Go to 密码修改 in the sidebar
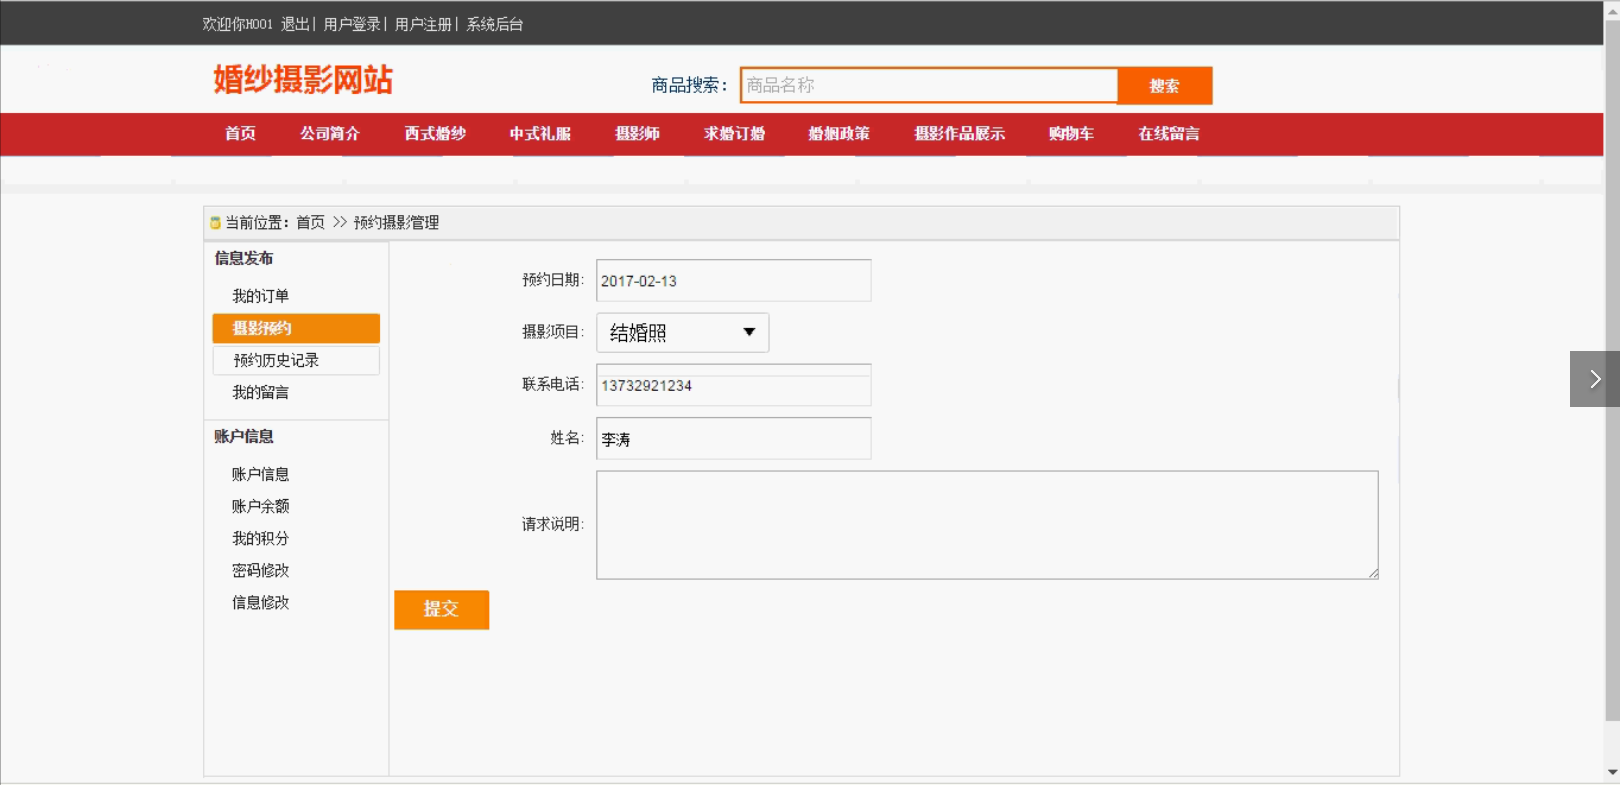The width and height of the screenshot is (1620, 785). [x=261, y=570]
